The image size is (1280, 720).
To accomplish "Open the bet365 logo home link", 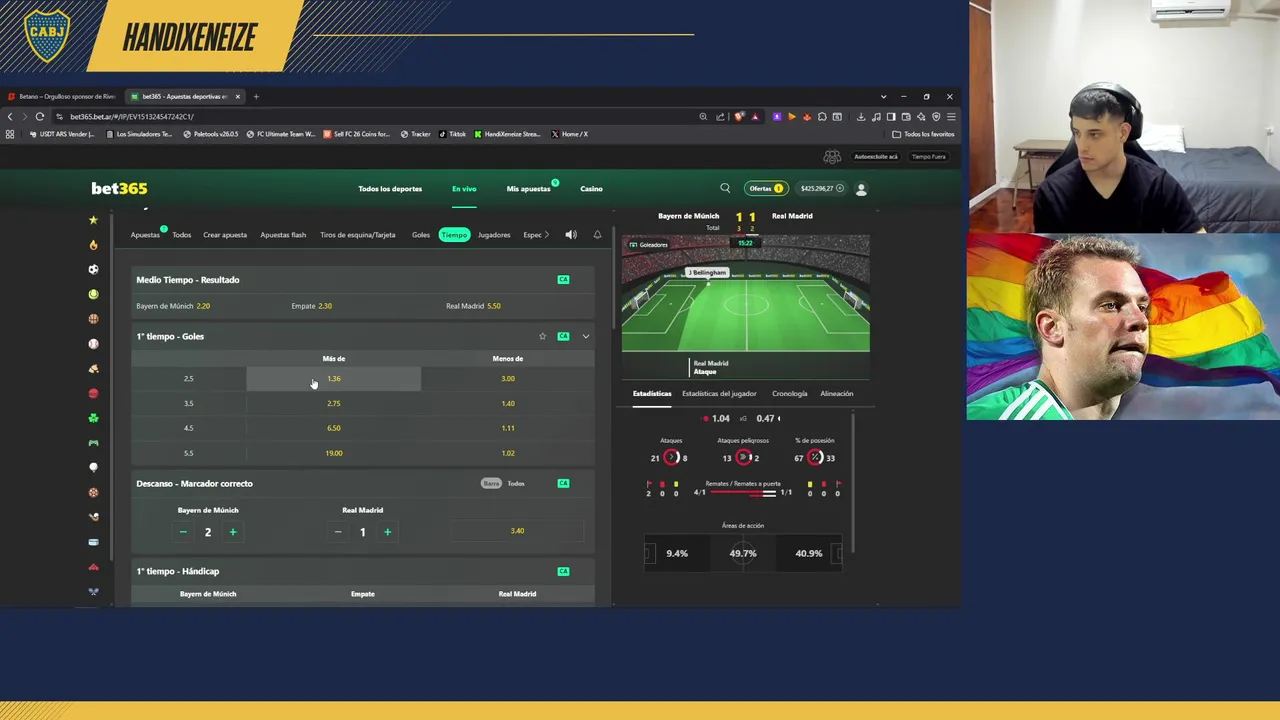I will pos(119,189).
